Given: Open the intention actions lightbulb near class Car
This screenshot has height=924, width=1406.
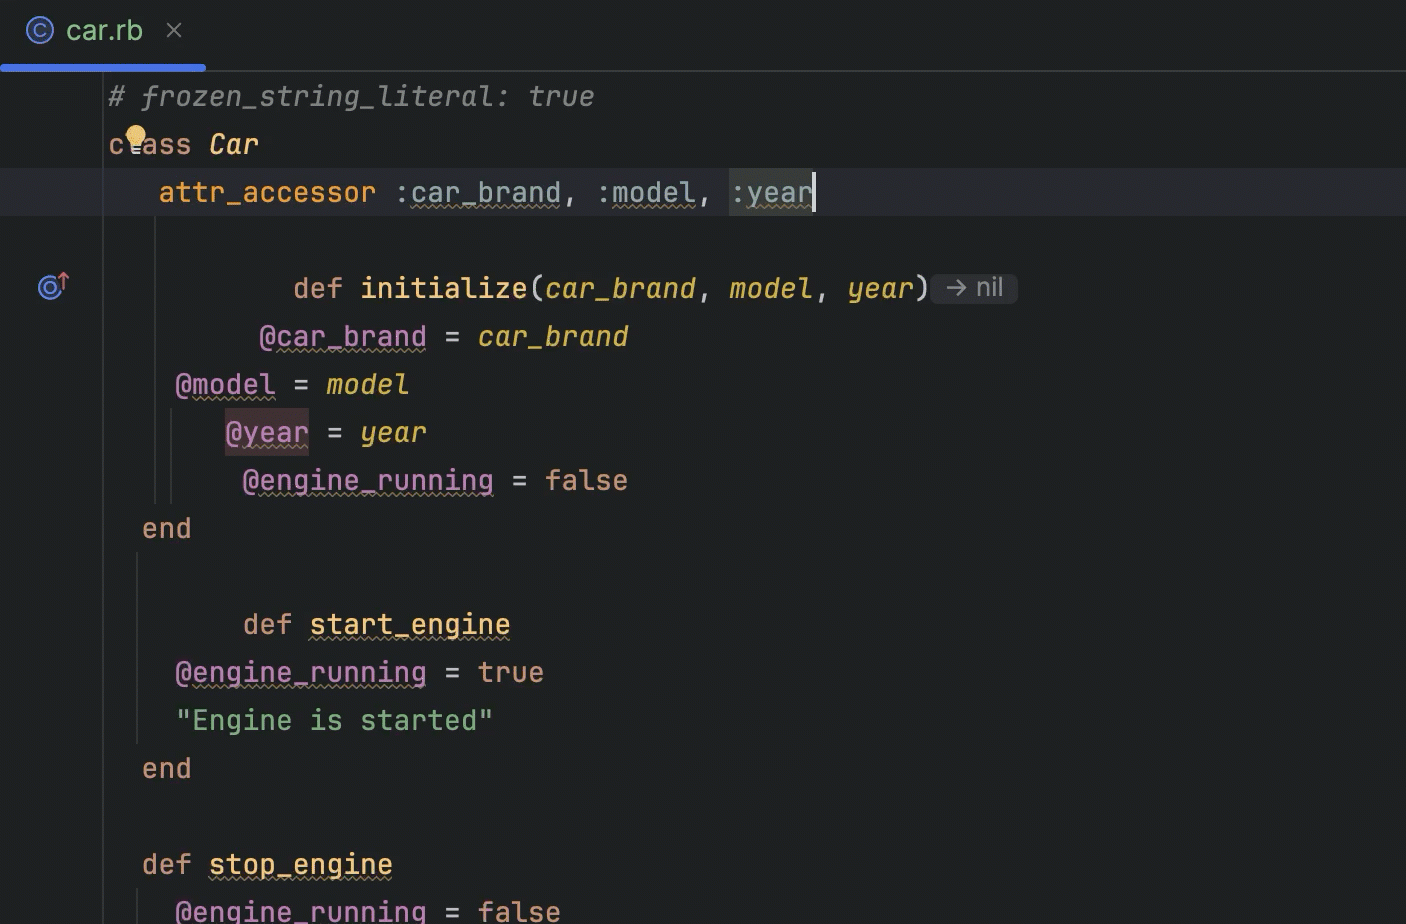Looking at the screenshot, I should [137, 136].
